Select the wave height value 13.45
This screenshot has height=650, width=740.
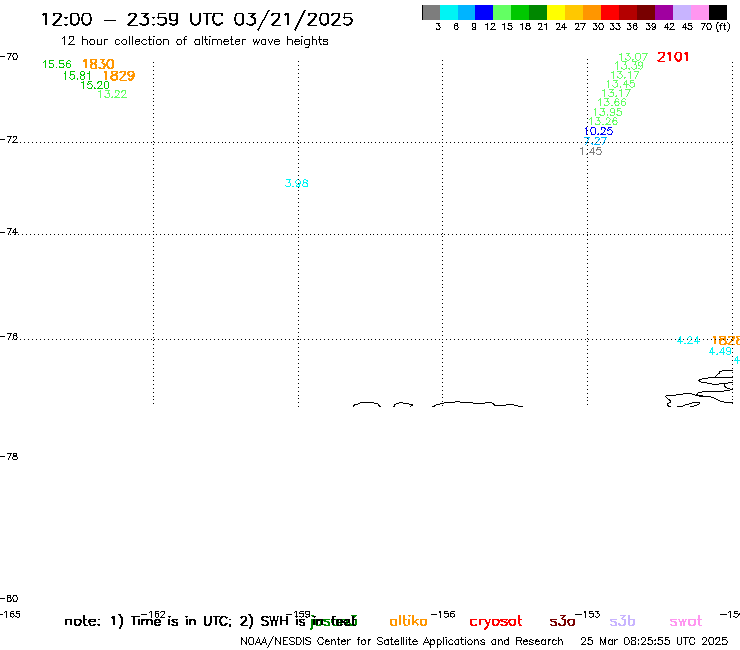point(621,84)
